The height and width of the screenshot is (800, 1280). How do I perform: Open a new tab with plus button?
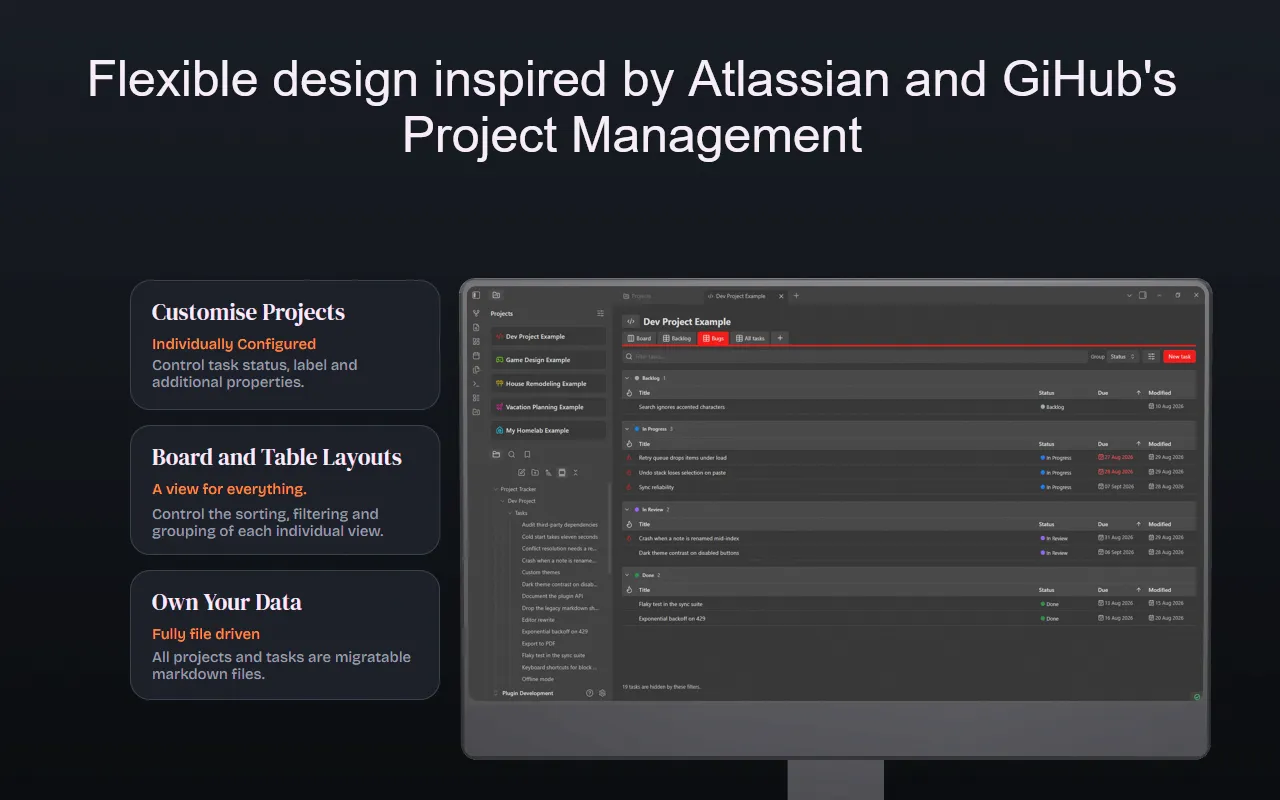pyautogui.click(x=796, y=296)
